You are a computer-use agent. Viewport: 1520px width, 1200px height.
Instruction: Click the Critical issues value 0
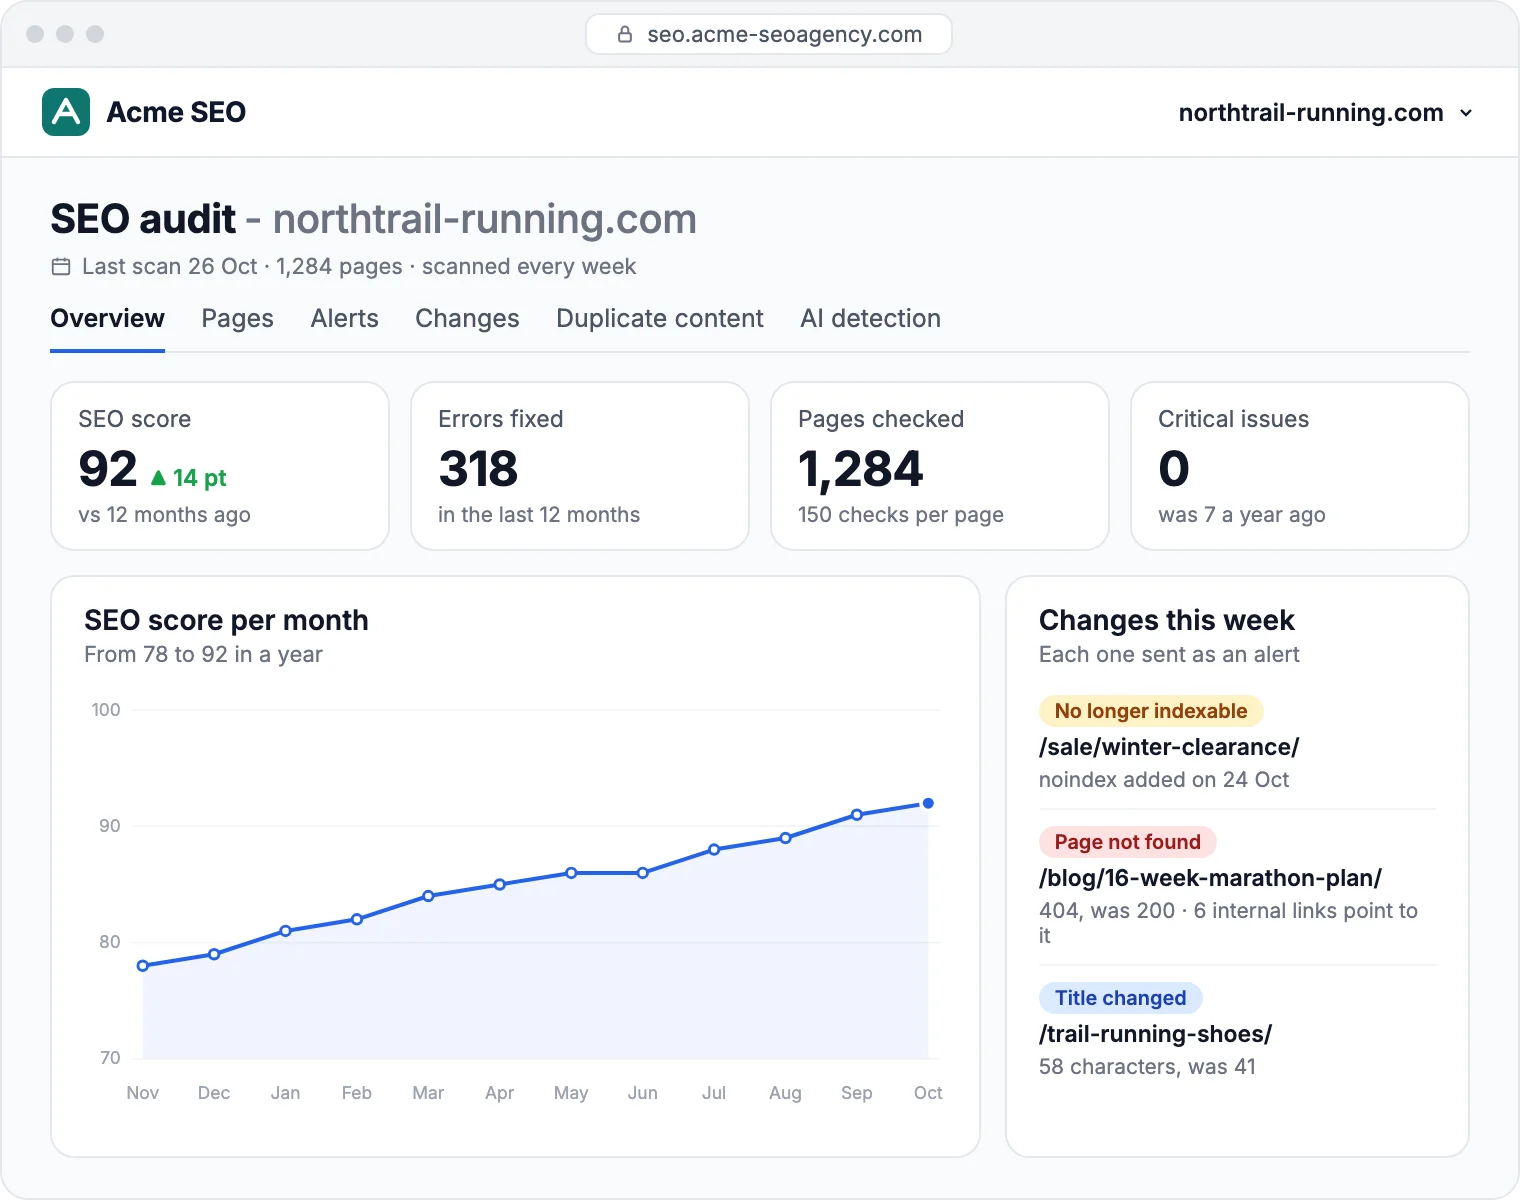pyautogui.click(x=1174, y=469)
